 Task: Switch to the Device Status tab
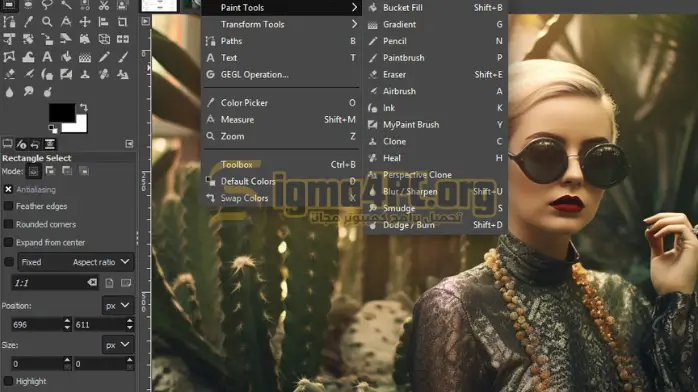(21, 144)
